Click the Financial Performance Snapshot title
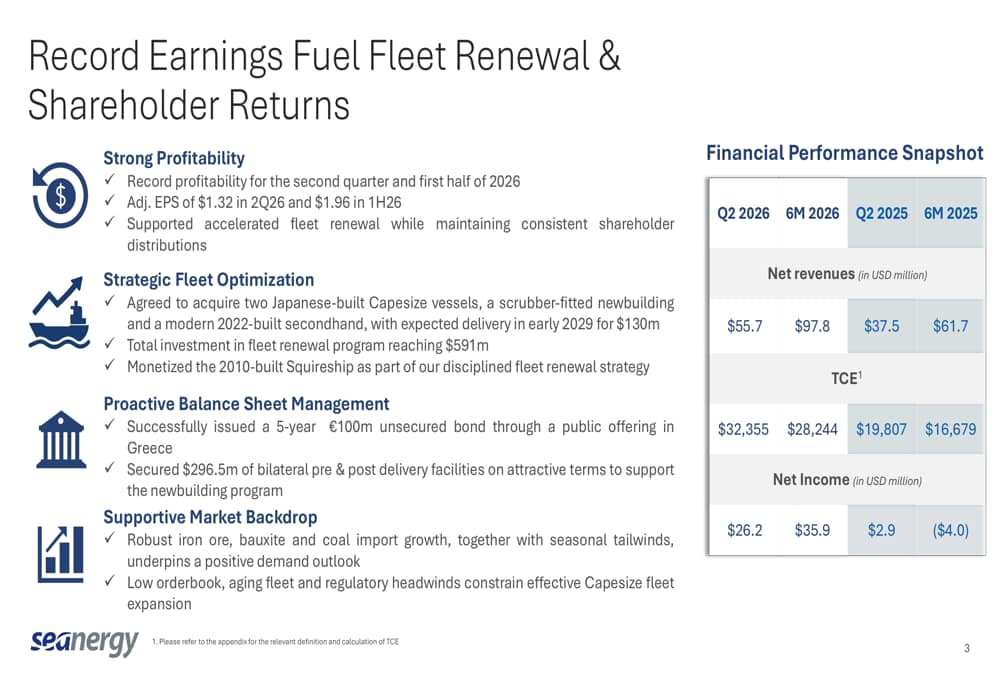The width and height of the screenshot is (1000, 685). click(x=845, y=153)
